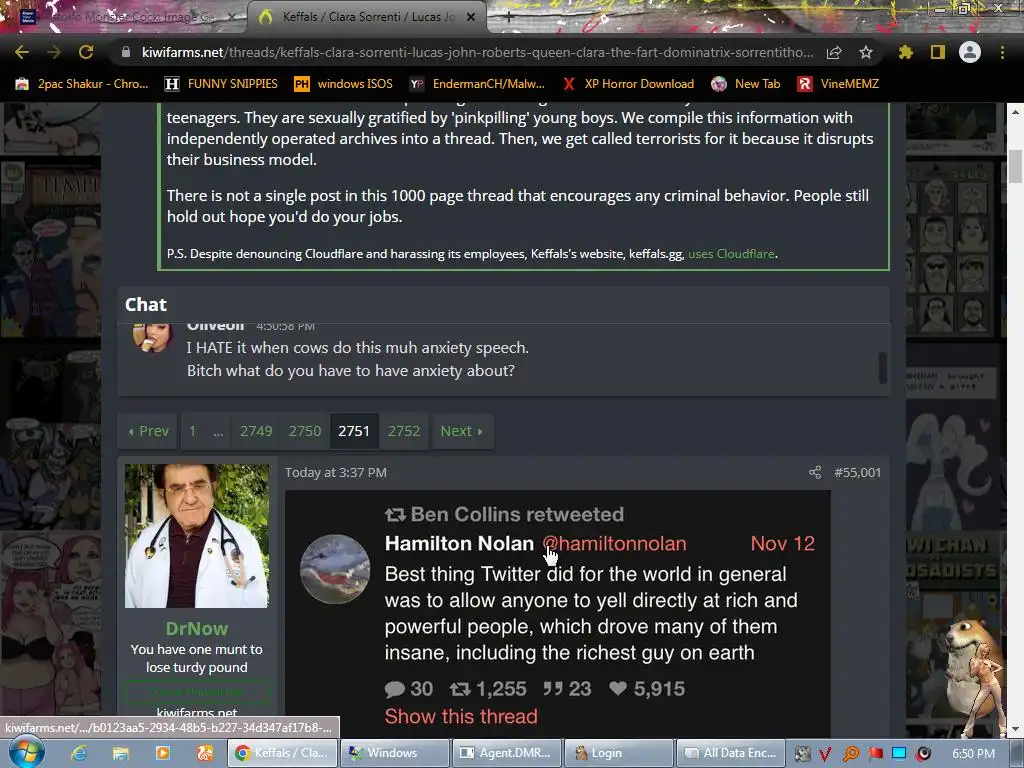The image size is (1024, 768).
Task: Open the DrNow username link
Action: tap(197, 628)
